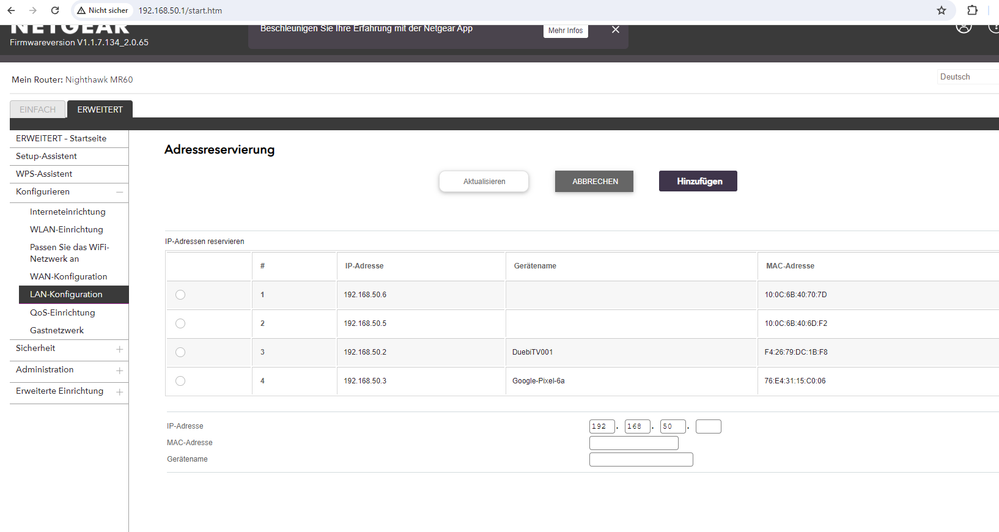The height and width of the screenshot is (532, 999).
Task: Click the ABBRECHEN button
Action: point(594,182)
